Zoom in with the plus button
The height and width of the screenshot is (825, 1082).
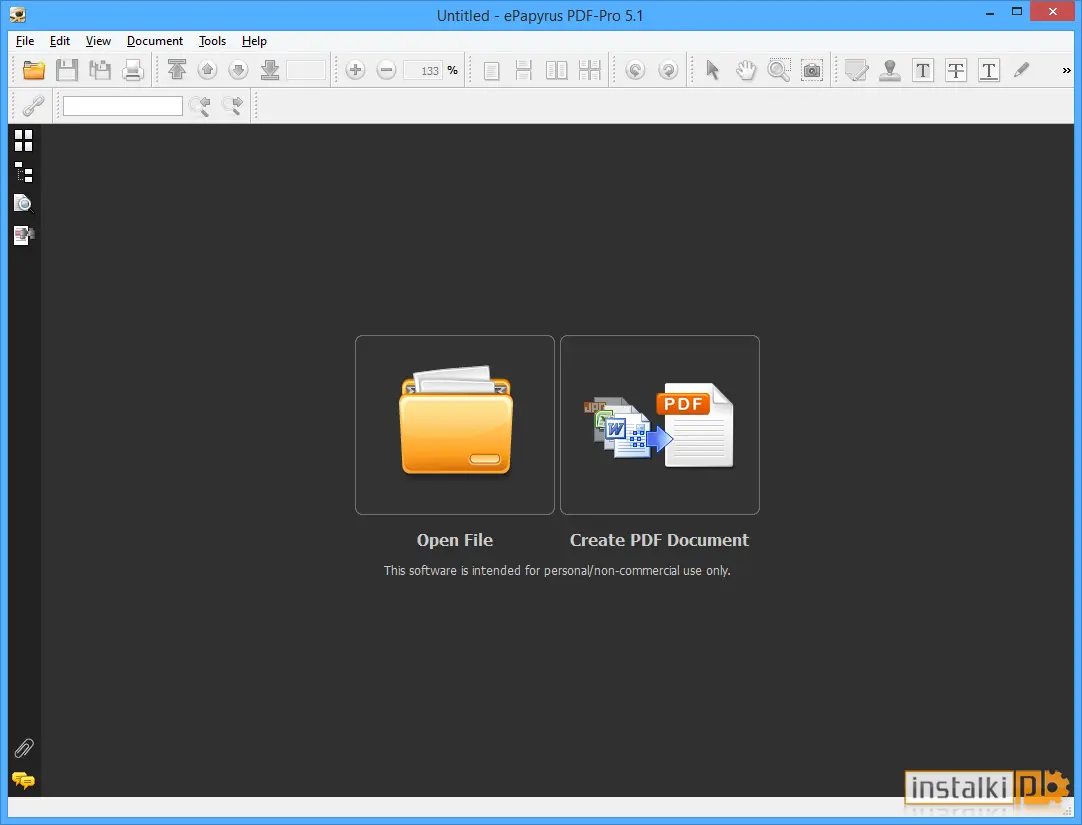[x=355, y=70]
